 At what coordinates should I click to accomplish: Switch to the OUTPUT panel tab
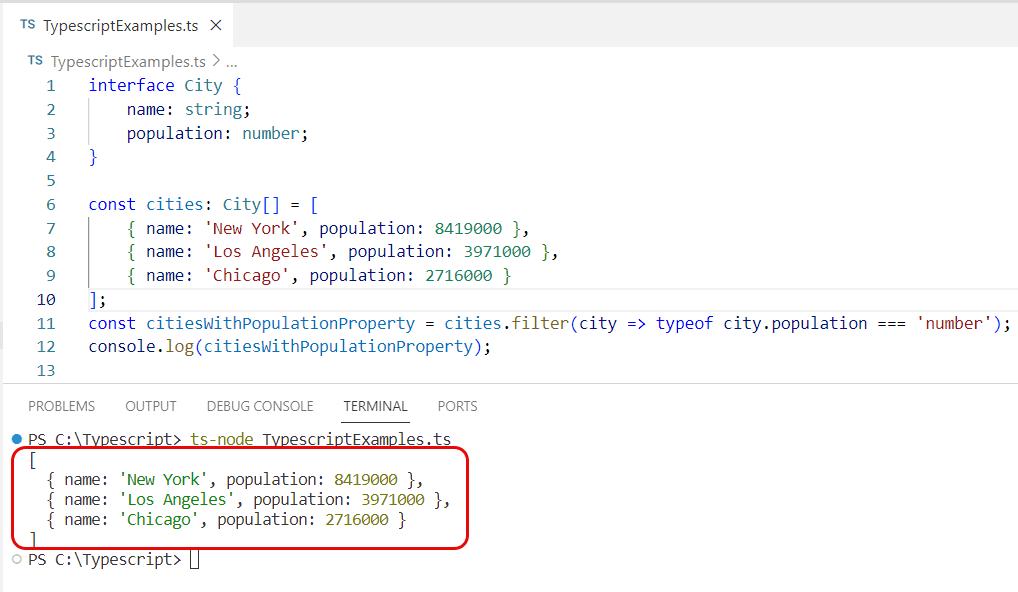coord(151,406)
